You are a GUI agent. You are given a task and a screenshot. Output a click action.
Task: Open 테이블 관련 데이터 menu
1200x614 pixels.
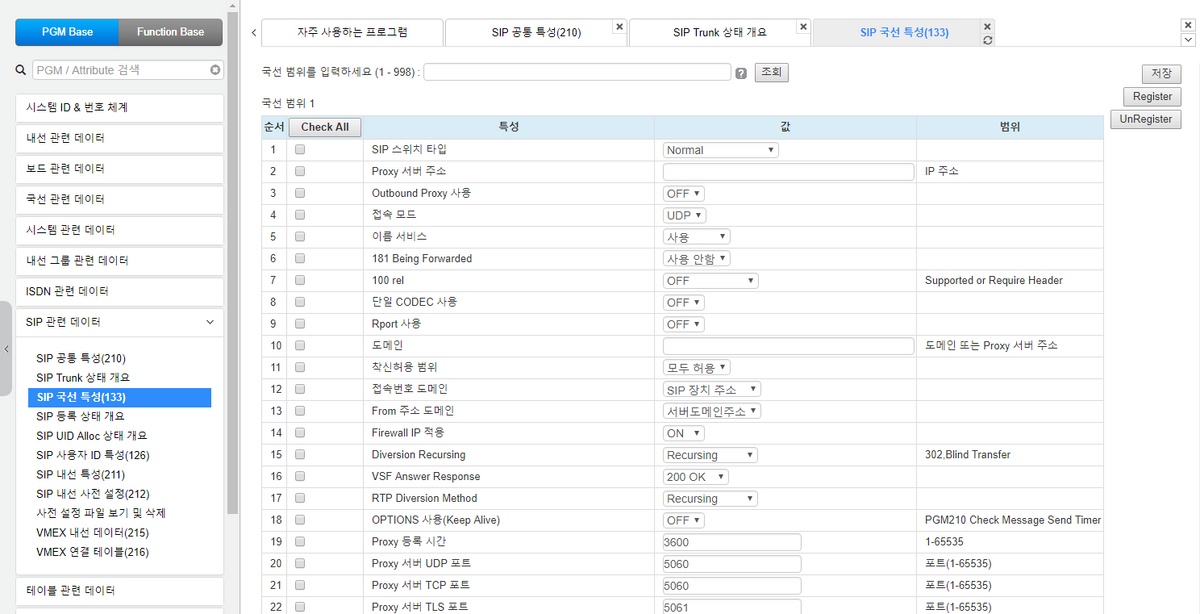(119, 590)
